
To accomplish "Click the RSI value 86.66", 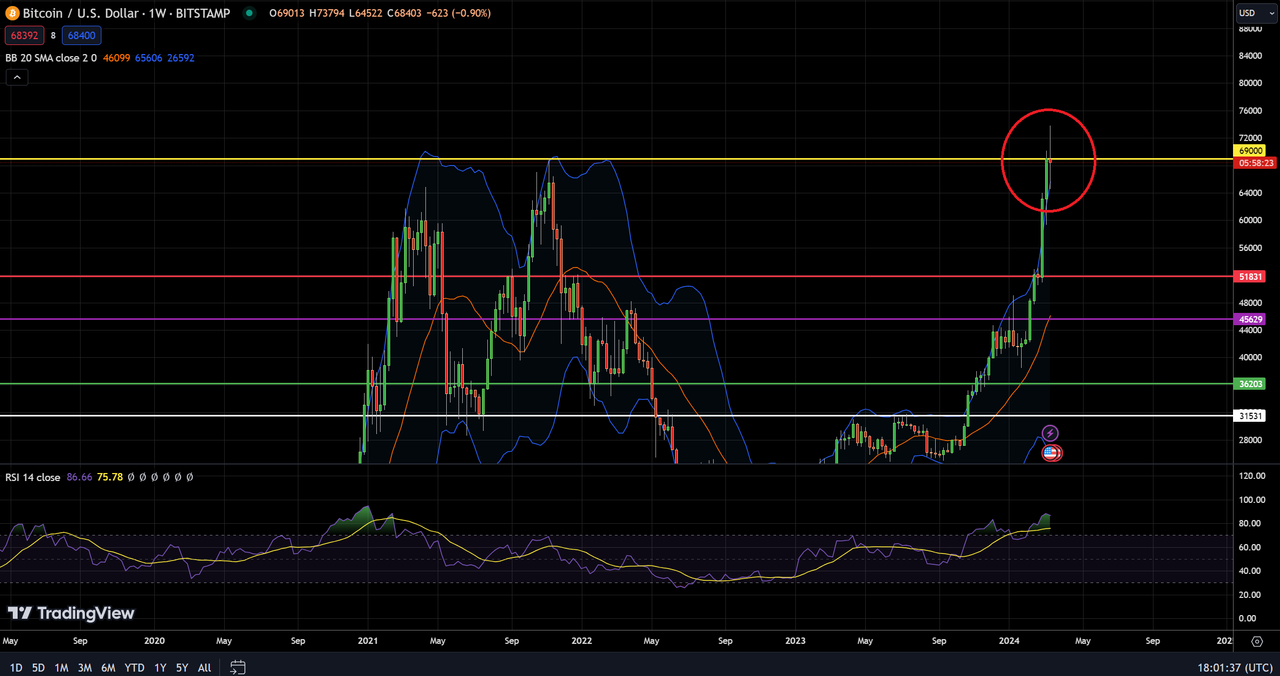I will pyautogui.click(x=79, y=477).
